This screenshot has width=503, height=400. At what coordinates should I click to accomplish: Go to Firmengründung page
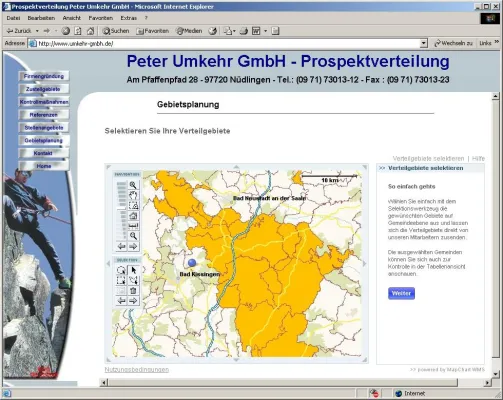tap(44, 76)
